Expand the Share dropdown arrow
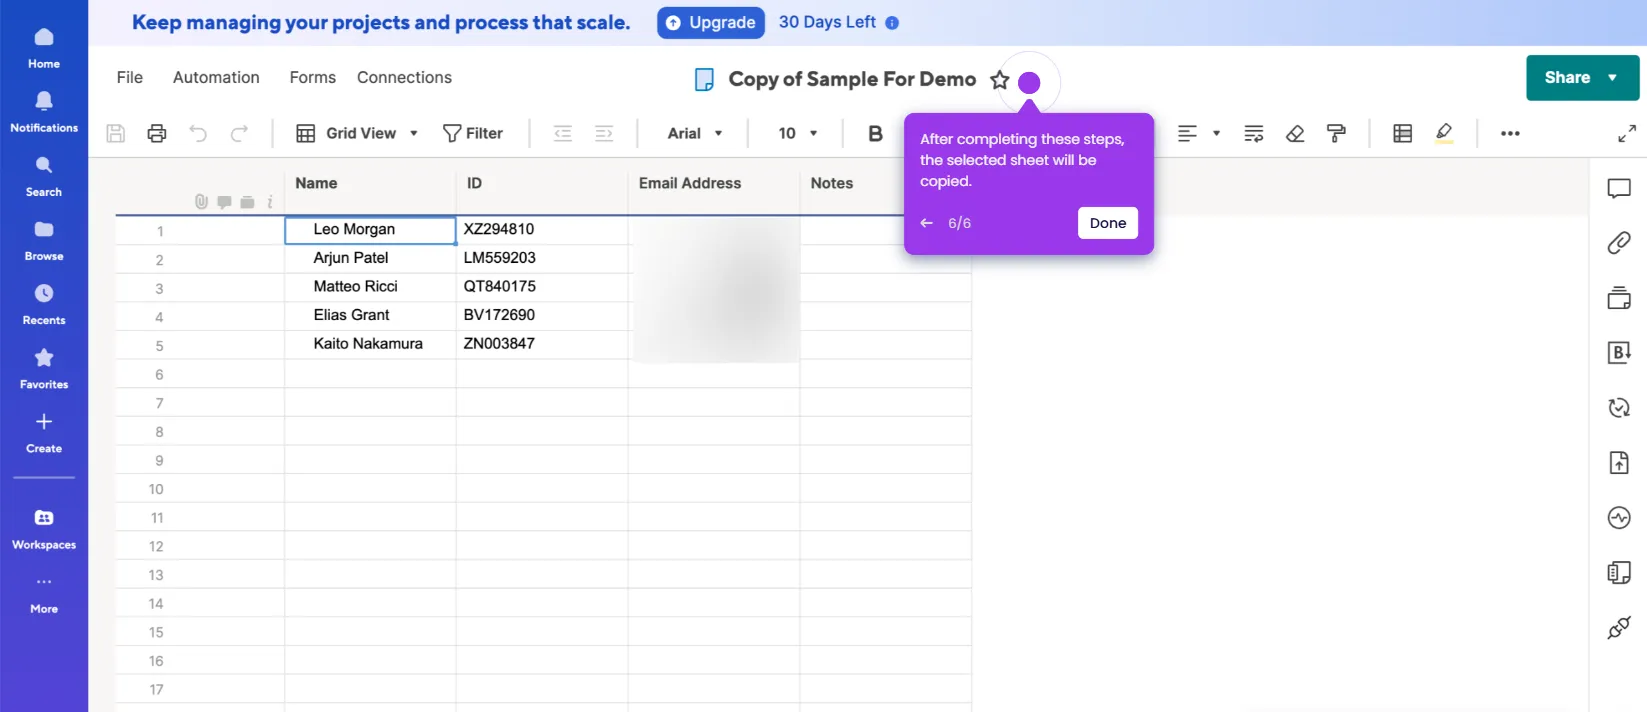 [1612, 78]
